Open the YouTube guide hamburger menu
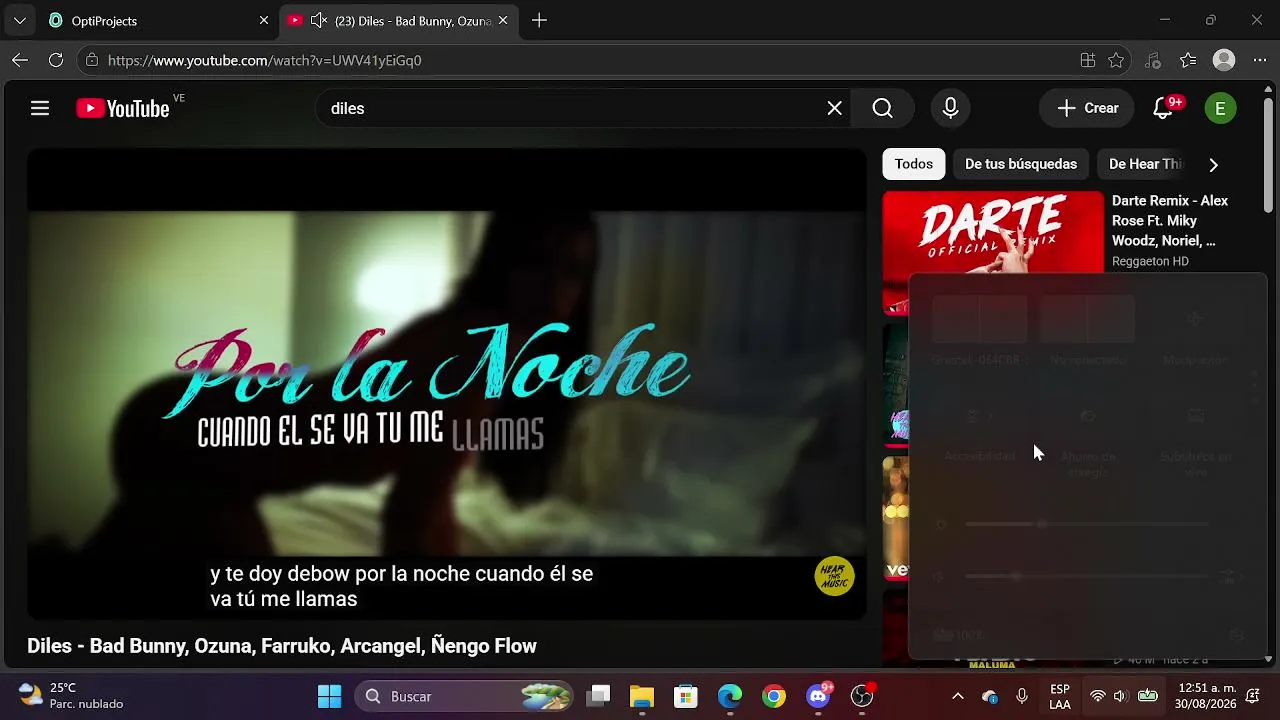Viewport: 1280px width, 720px height. pos(40,108)
